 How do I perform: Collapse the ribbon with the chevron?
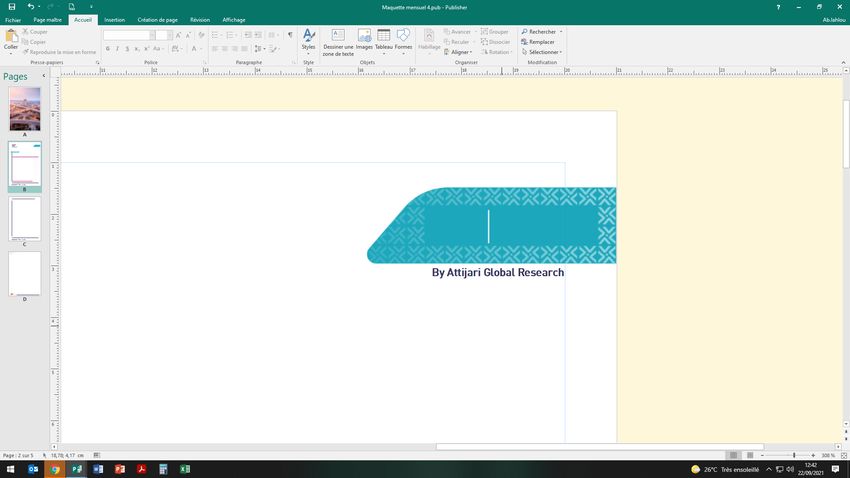point(843,63)
